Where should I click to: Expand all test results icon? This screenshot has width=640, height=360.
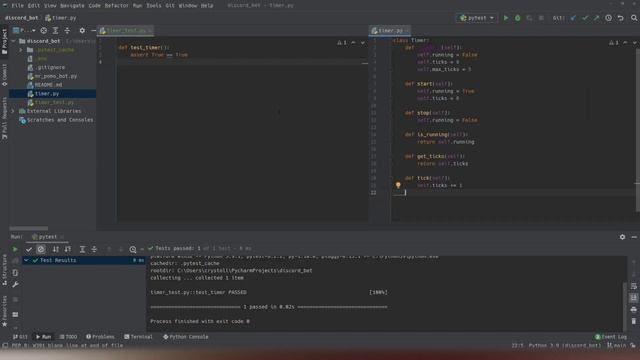[82, 249]
